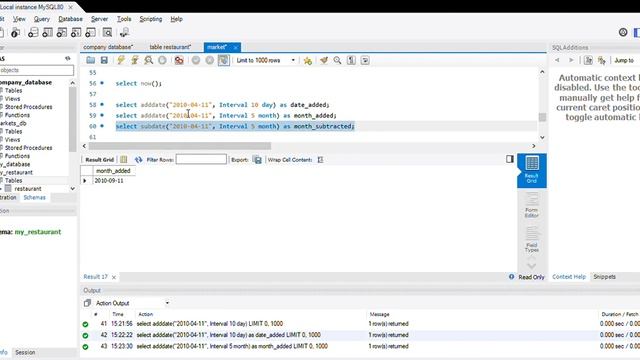The height and width of the screenshot is (360, 640).
Task: Click the create stored procedure icon
Action: click(76, 33)
